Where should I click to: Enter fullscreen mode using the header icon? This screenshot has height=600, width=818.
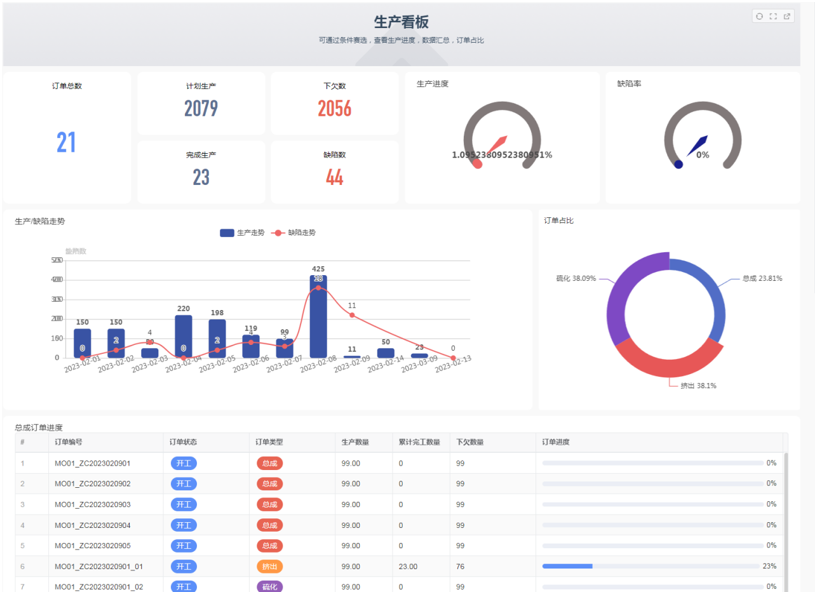point(773,16)
